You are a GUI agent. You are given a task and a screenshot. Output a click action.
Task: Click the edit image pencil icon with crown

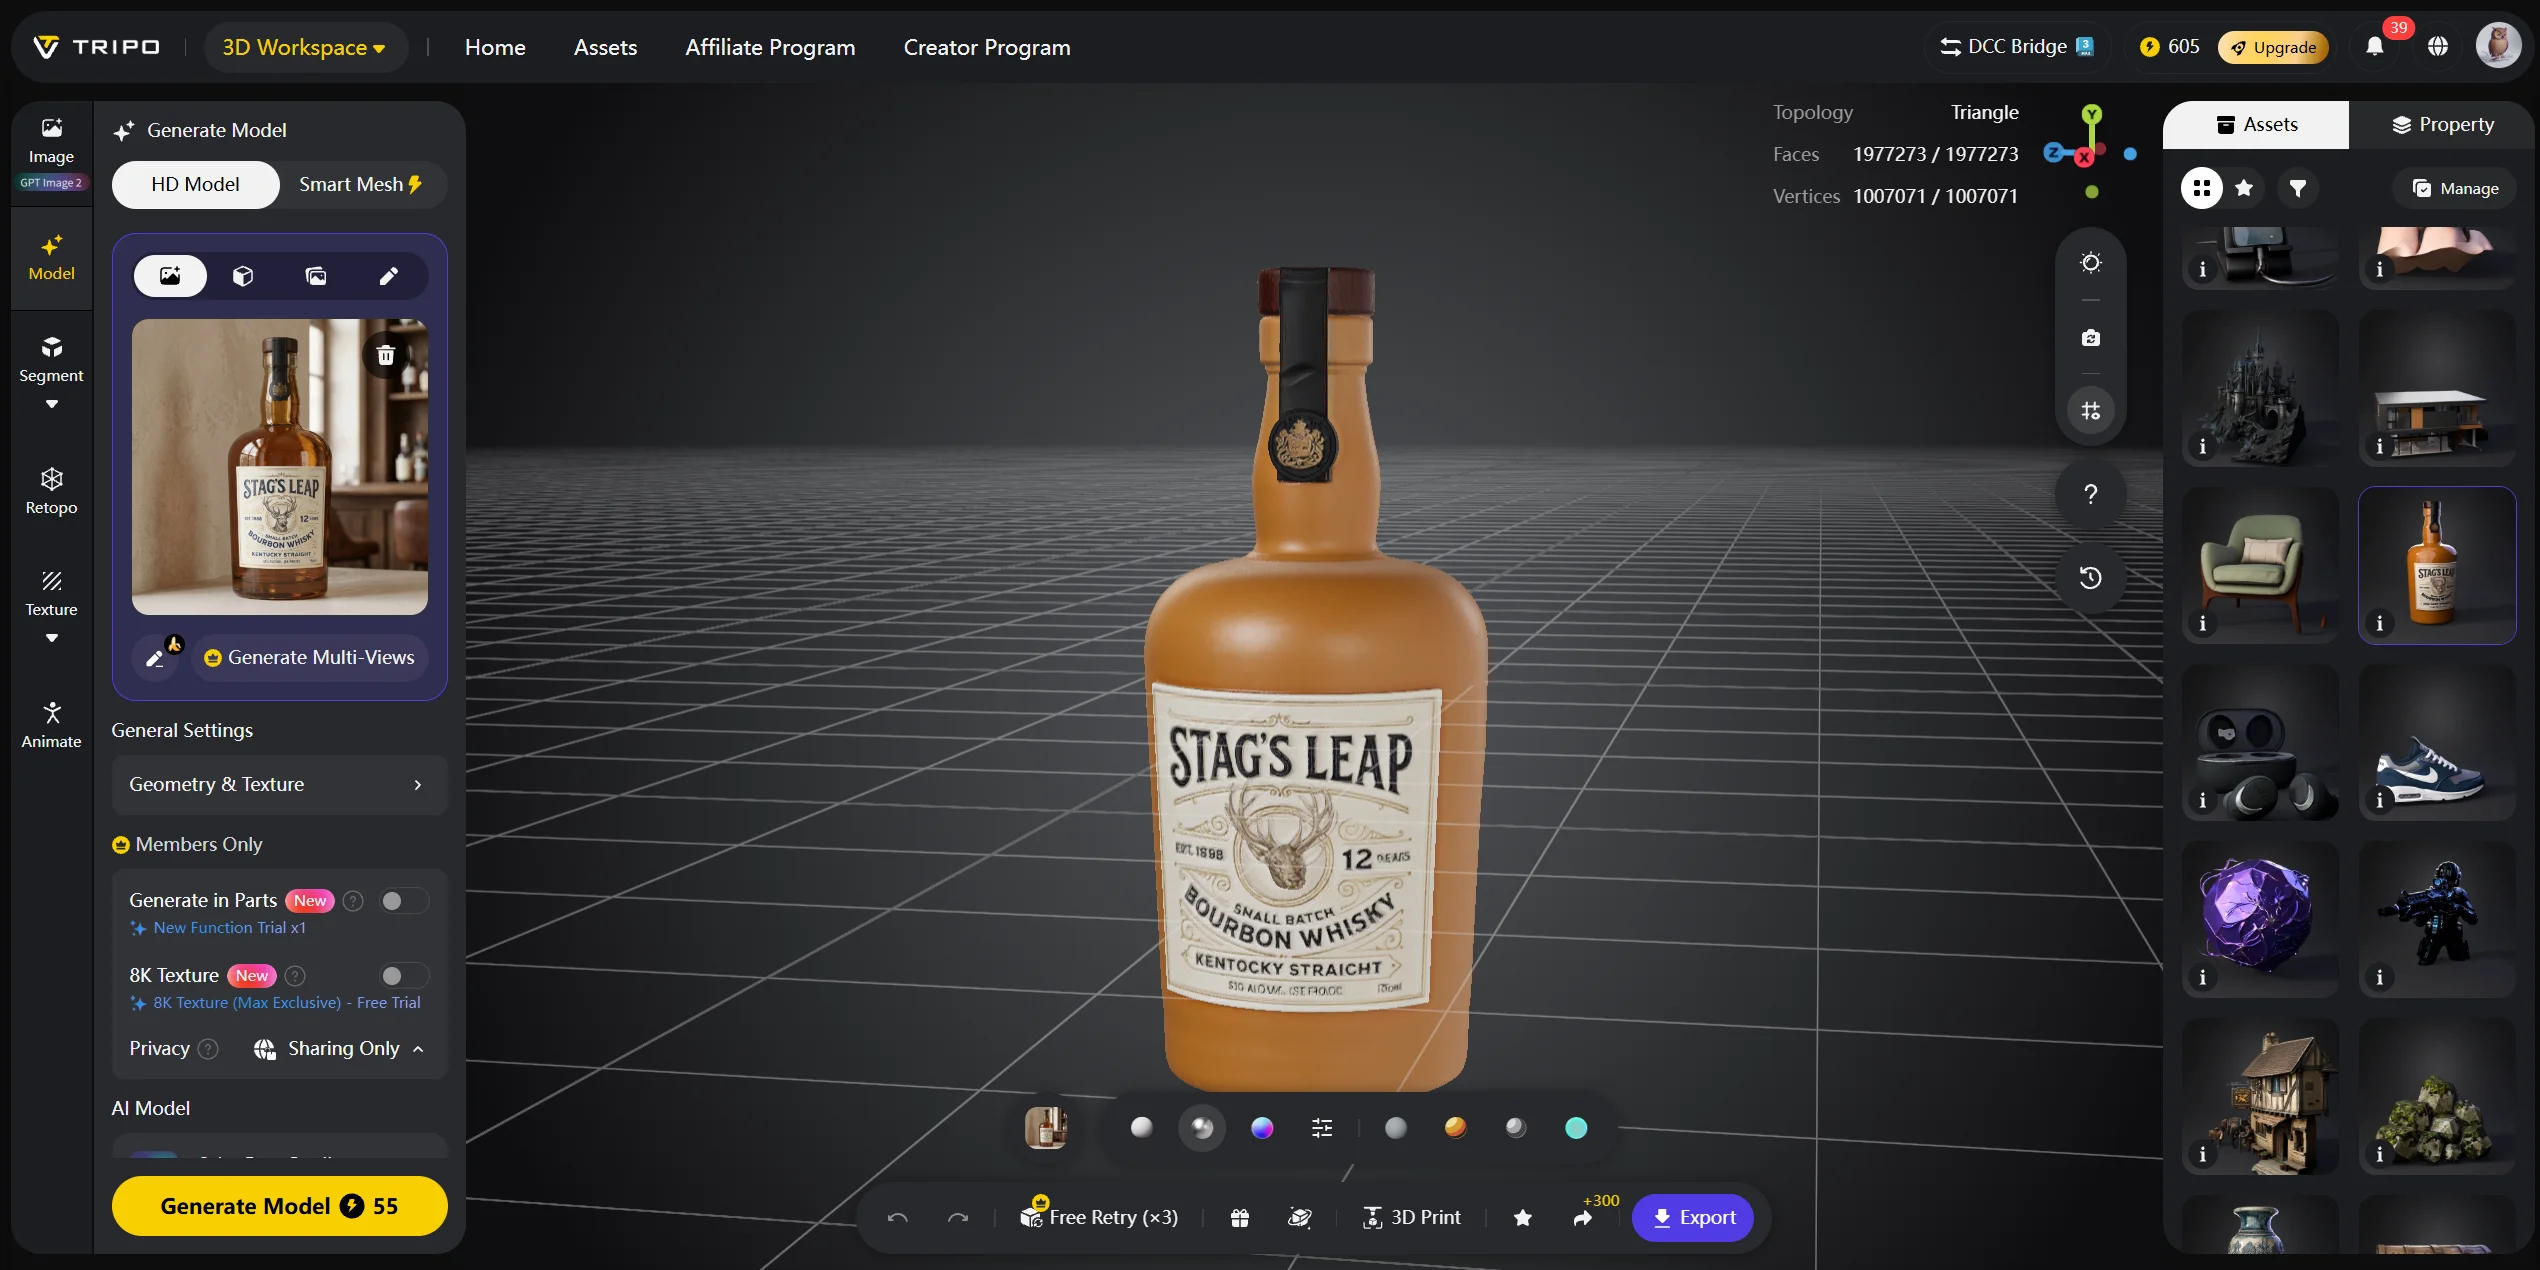click(x=157, y=657)
